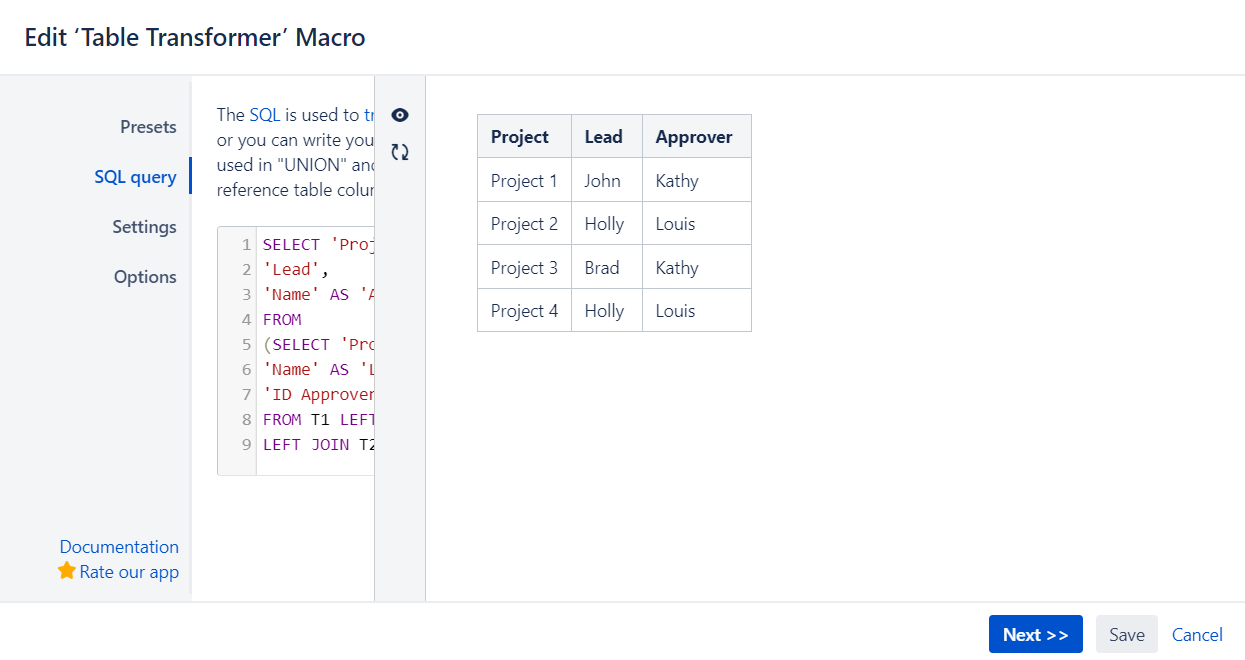Open the Options section
This screenshot has width=1245, height=660.
coord(145,277)
